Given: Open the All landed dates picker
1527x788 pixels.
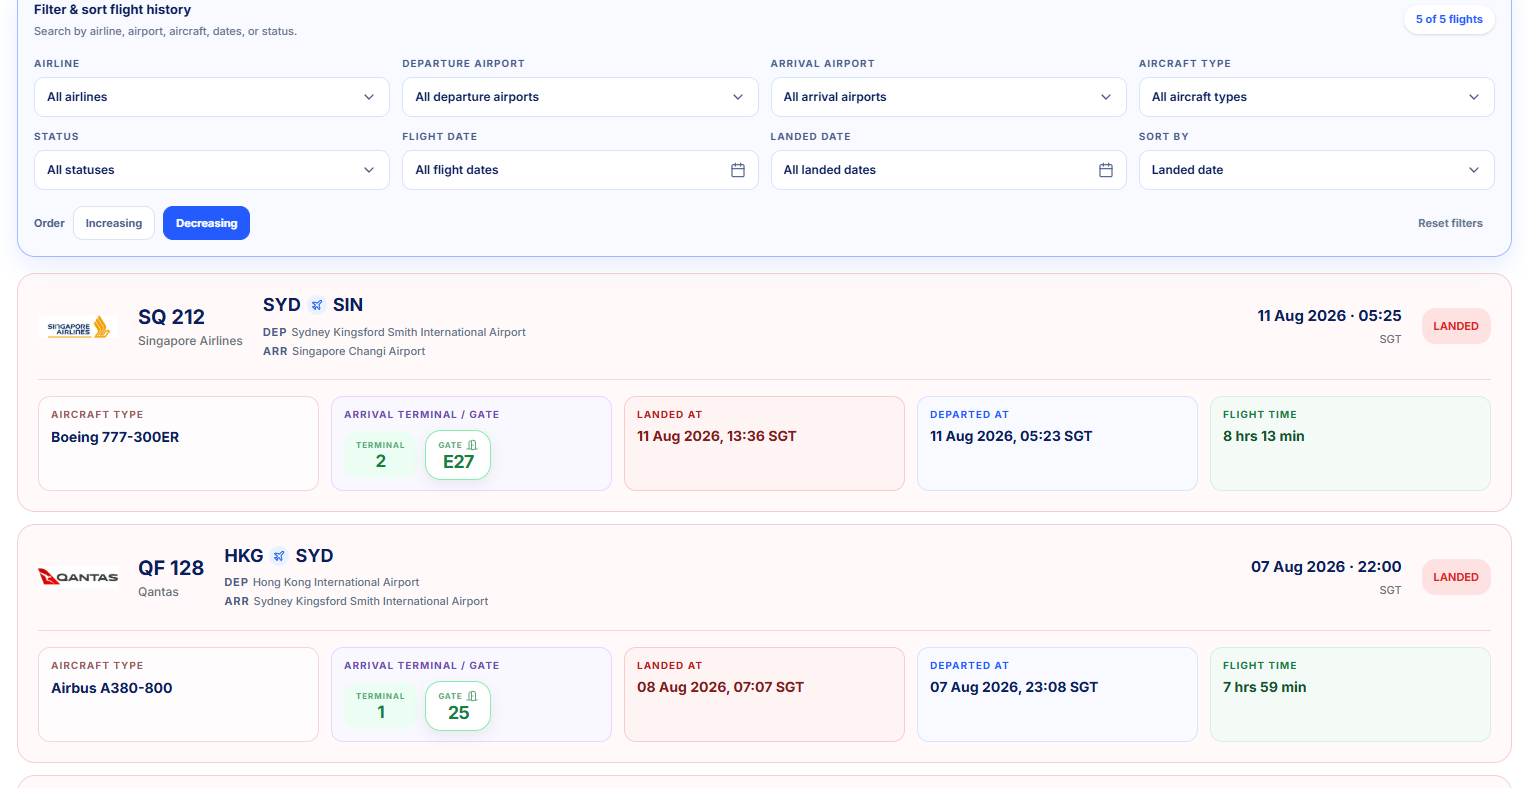Looking at the screenshot, I should [948, 170].
